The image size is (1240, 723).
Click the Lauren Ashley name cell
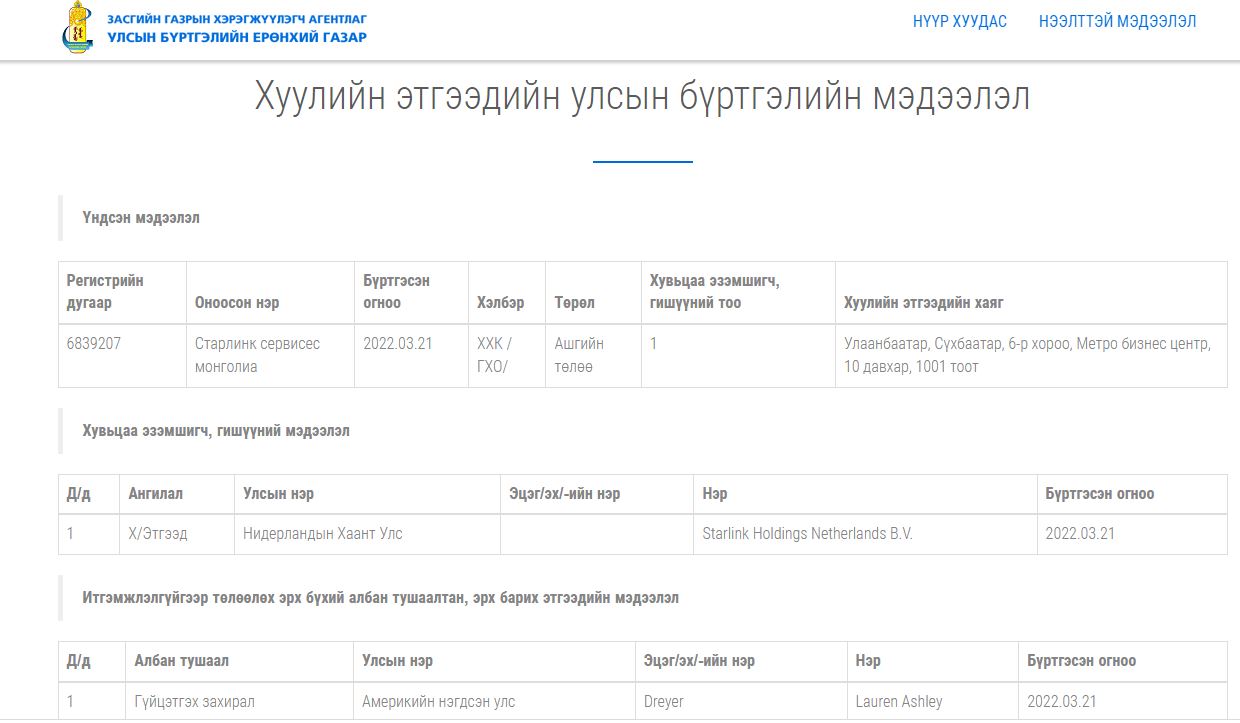pyautogui.click(x=898, y=701)
